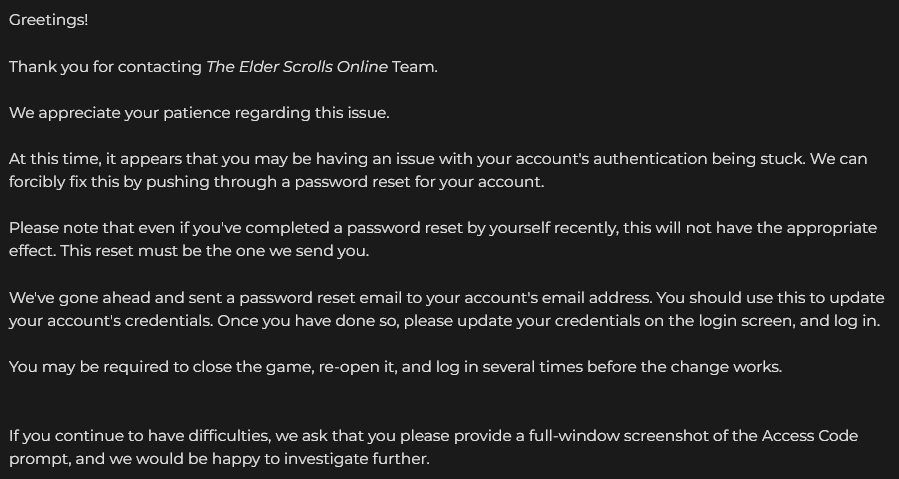The image size is (899, 479).
Task: Click the words "authentication being stuck"
Action: coord(698,159)
